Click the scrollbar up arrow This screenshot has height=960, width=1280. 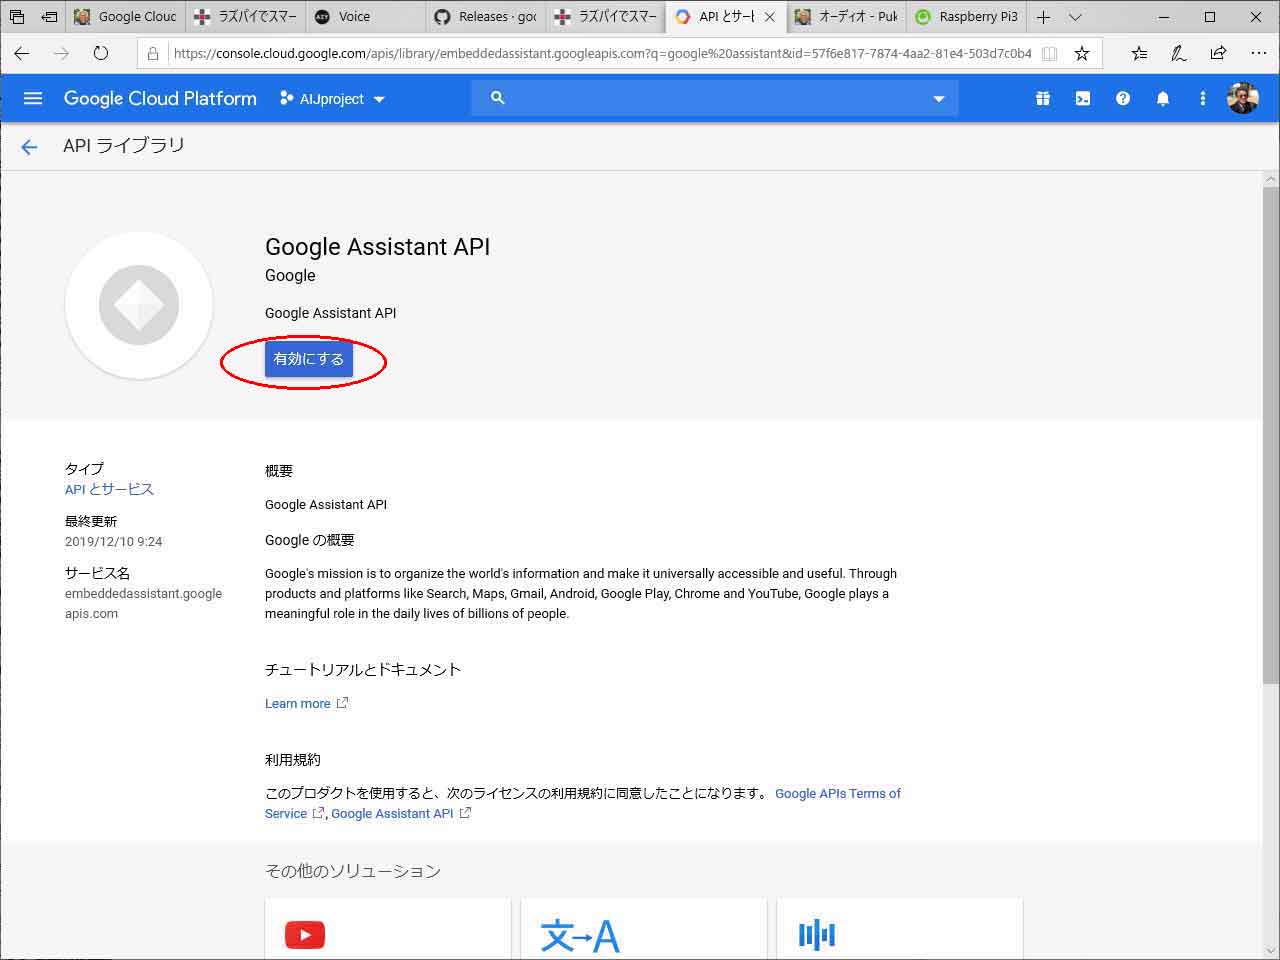(x=1271, y=179)
